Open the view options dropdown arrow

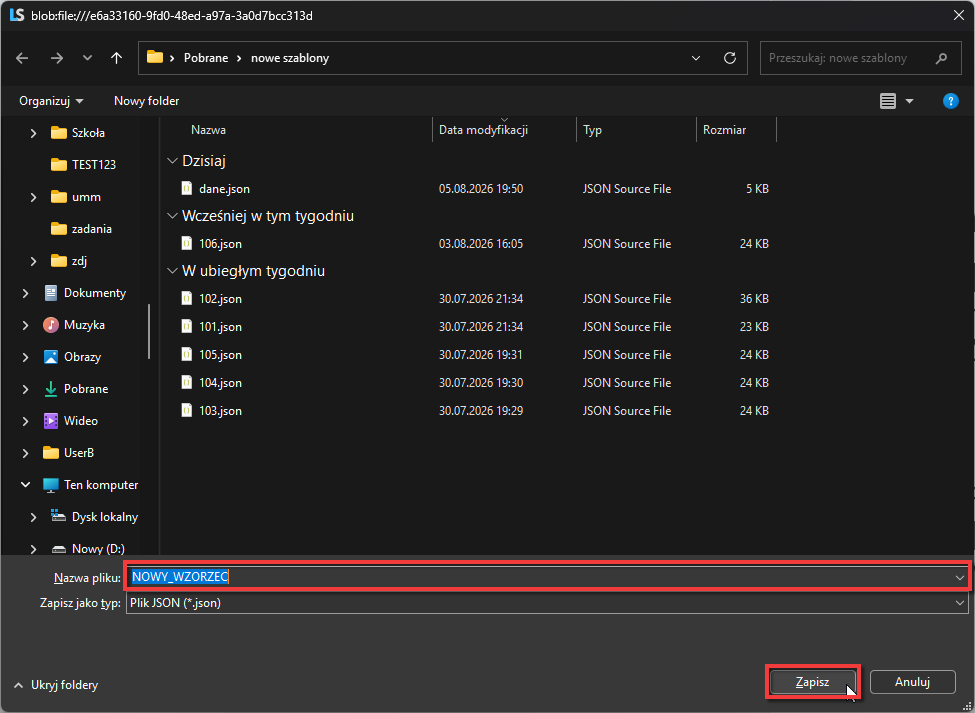[909, 101]
